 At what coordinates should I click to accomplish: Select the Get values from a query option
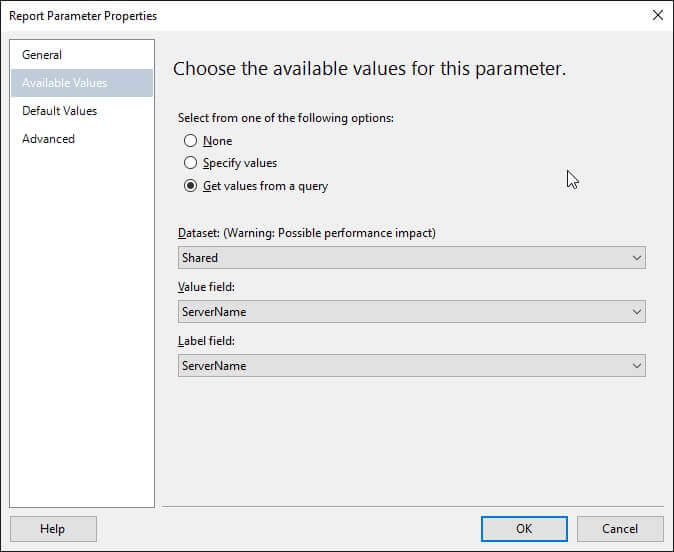click(x=191, y=186)
